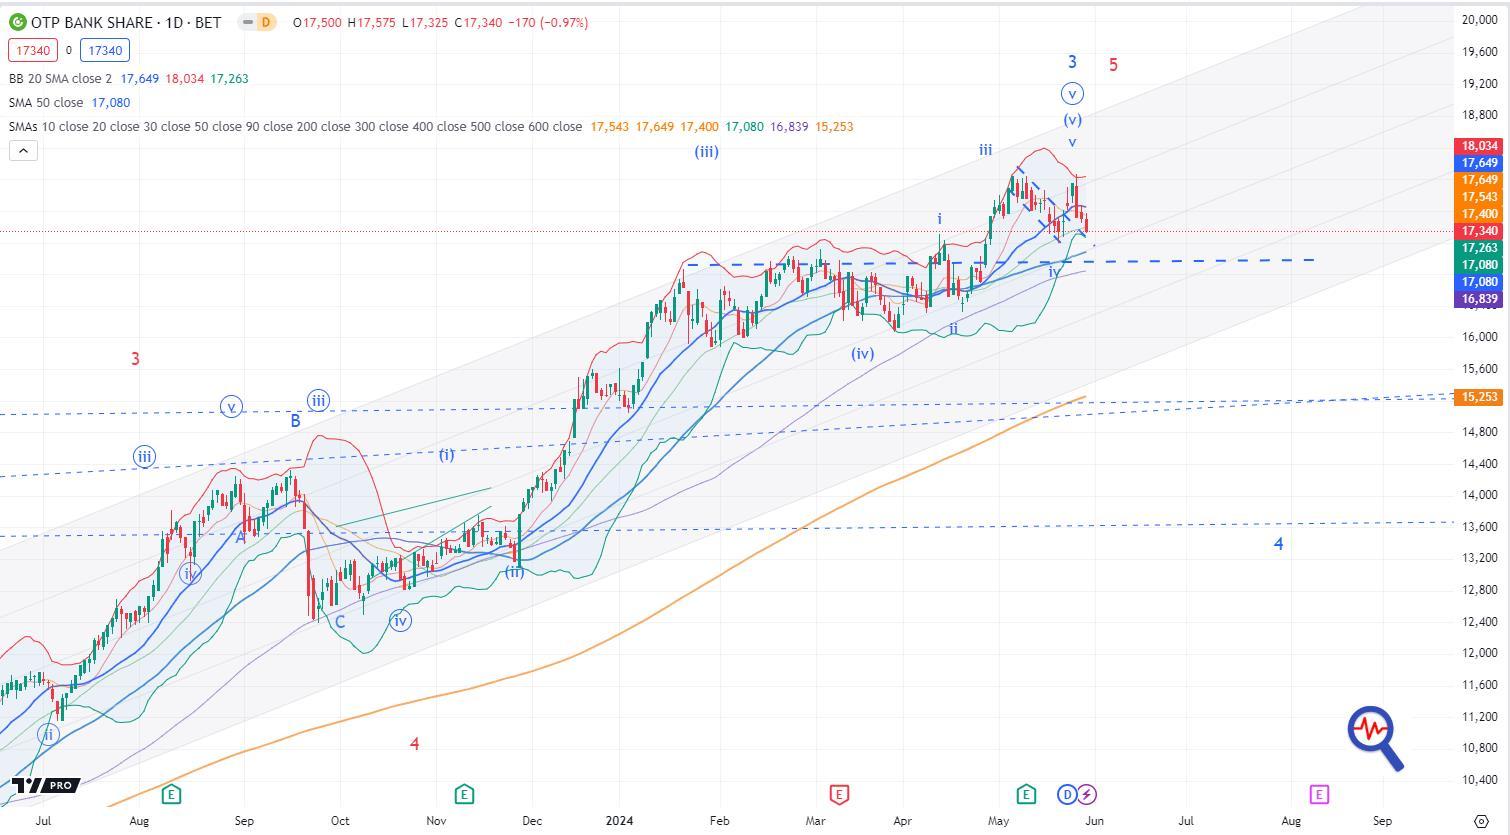
Task: Select the BB 20 SMA close 2 legend
Action: click(60, 78)
